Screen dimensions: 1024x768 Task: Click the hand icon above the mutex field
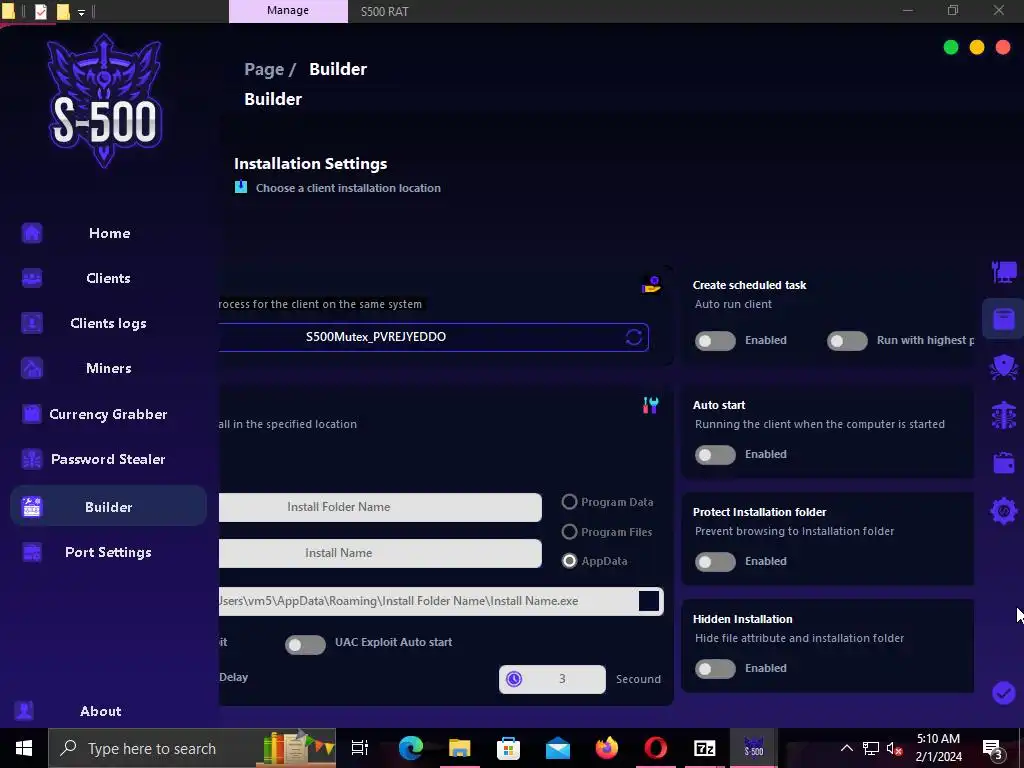pos(651,285)
